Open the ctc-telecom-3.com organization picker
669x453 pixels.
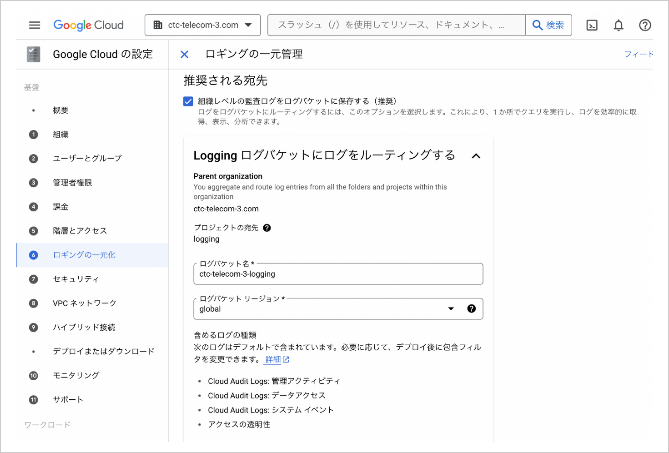tap(203, 25)
